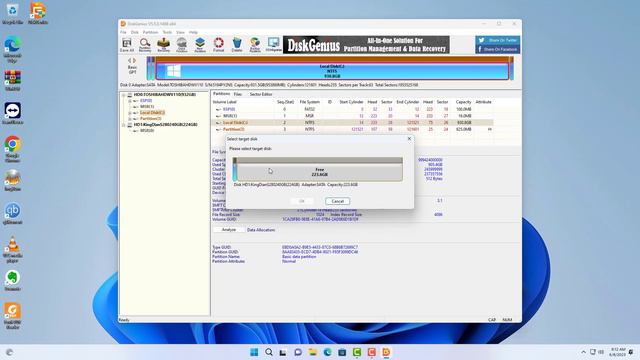Select HD1 KingDian disk in tree
Viewport: 640px width, 360px height.
point(165,124)
